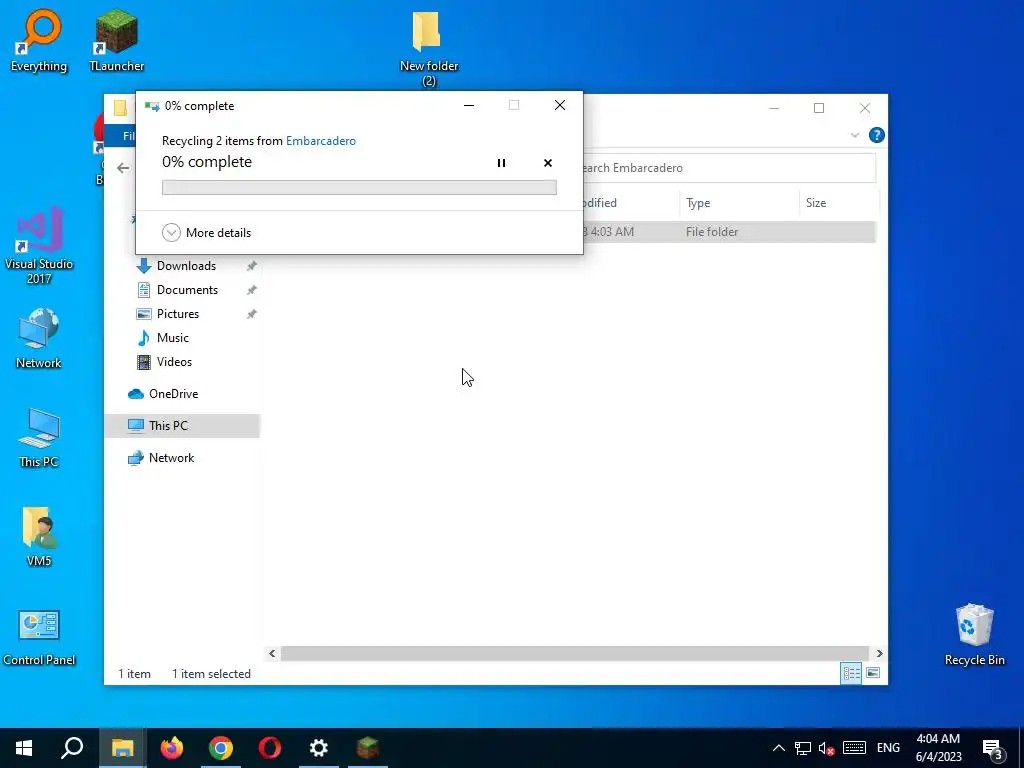Select the Control Panel desktop icon
Image resolution: width=1024 pixels, height=768 pixels.
(39, 638)
